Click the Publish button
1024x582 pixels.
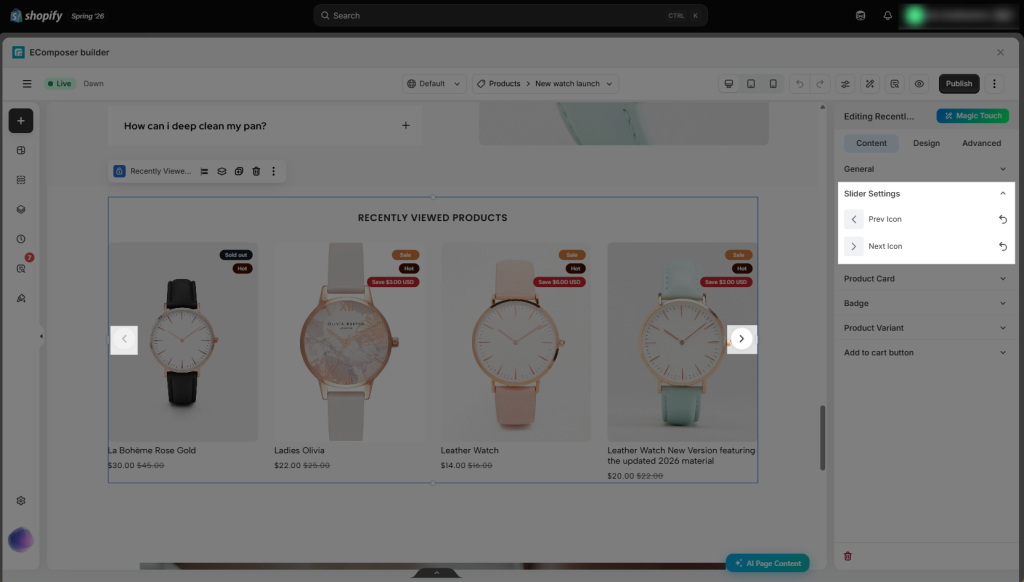pyautogui.click(x=959, y=84)
